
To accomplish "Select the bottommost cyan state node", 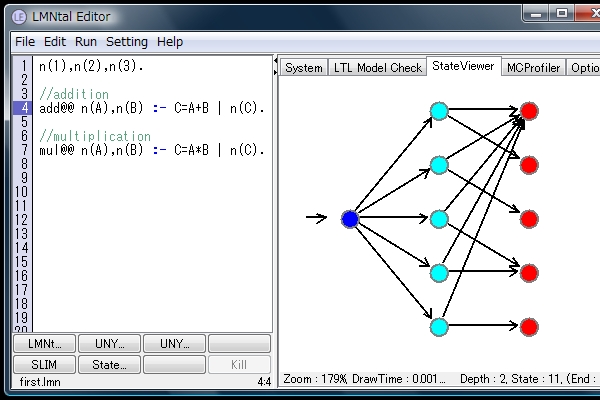I will click(x=438, y=326).
